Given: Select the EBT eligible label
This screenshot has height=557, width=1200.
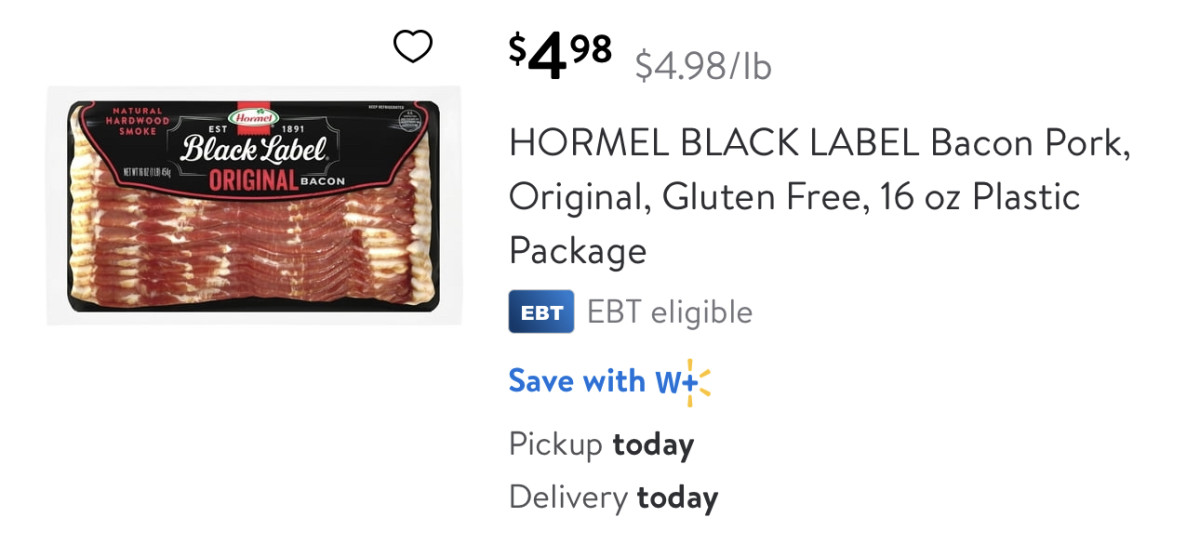Looking at the screenshot, I should click(669, 312).
